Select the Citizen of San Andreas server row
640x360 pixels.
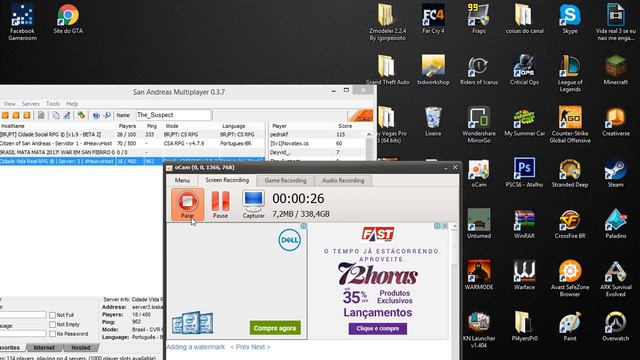coord(133,143)
